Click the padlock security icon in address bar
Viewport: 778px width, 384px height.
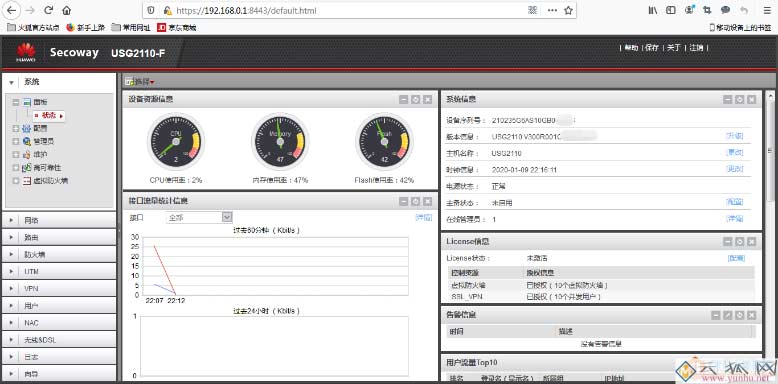[167, 10]
